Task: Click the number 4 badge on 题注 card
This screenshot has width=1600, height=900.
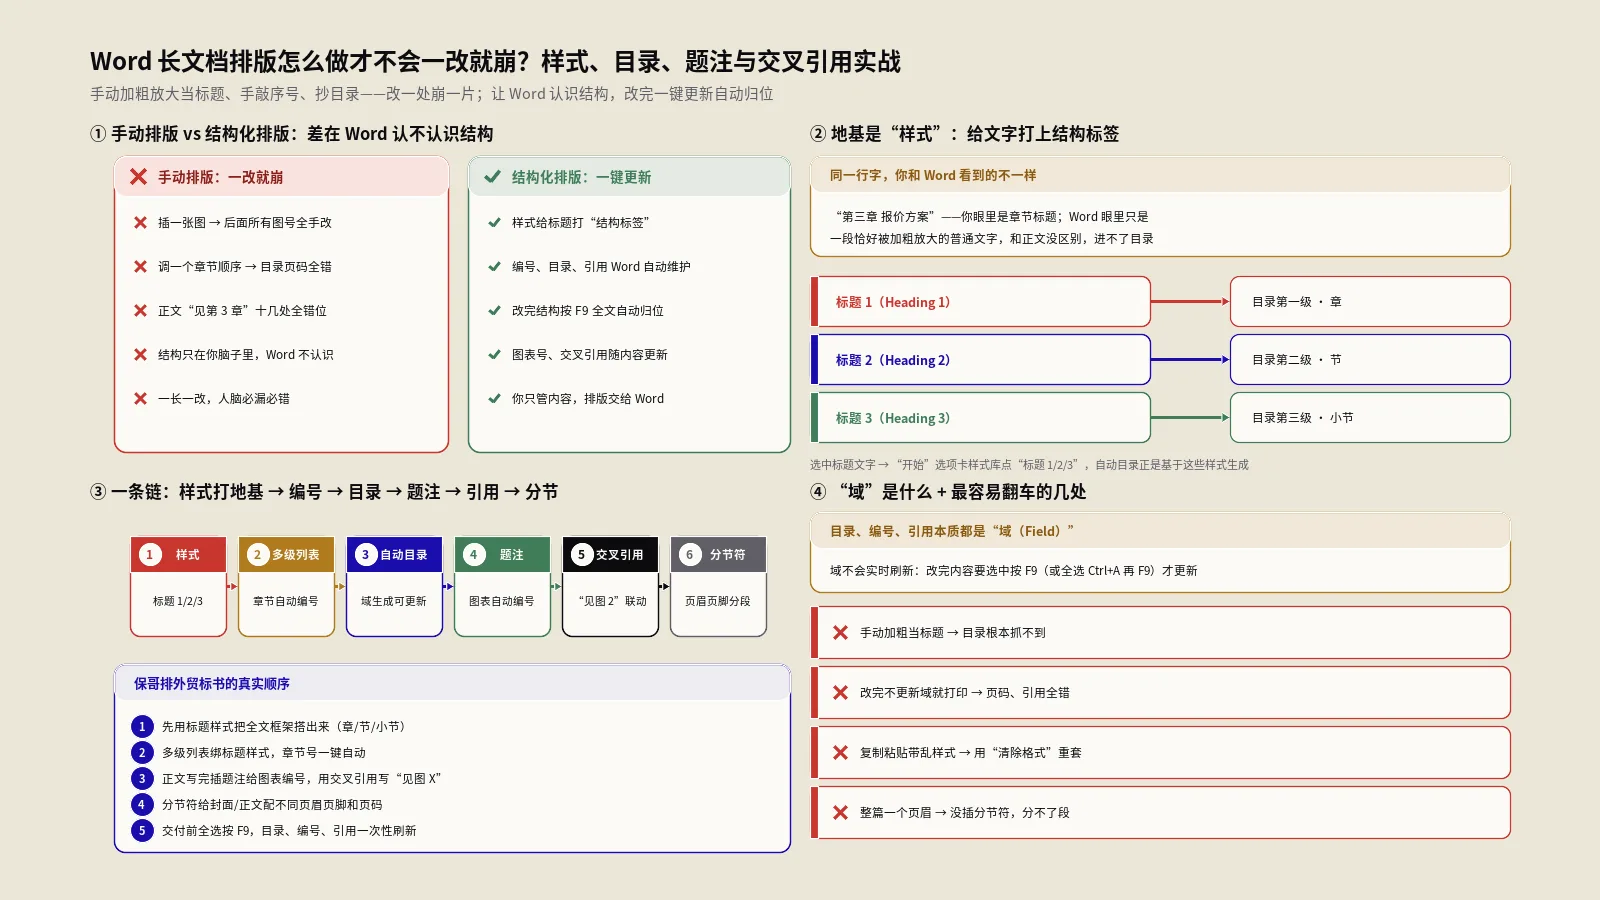Action: (474, 555)
